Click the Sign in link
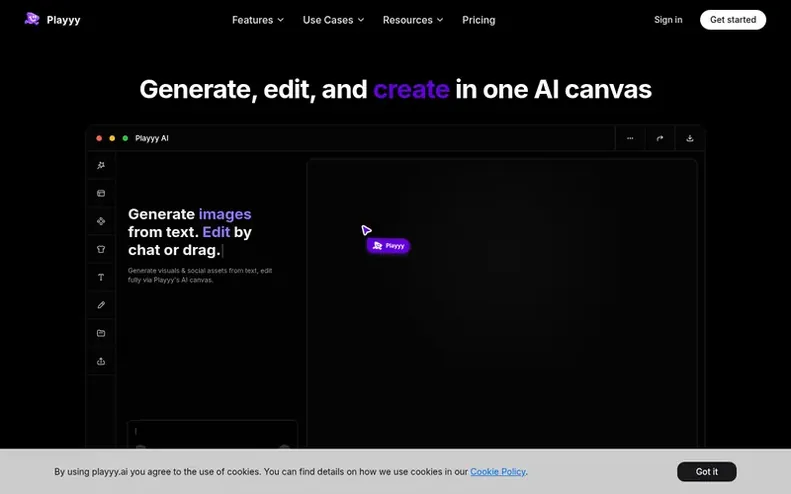The image size is (791, 494). click(668, 20)
